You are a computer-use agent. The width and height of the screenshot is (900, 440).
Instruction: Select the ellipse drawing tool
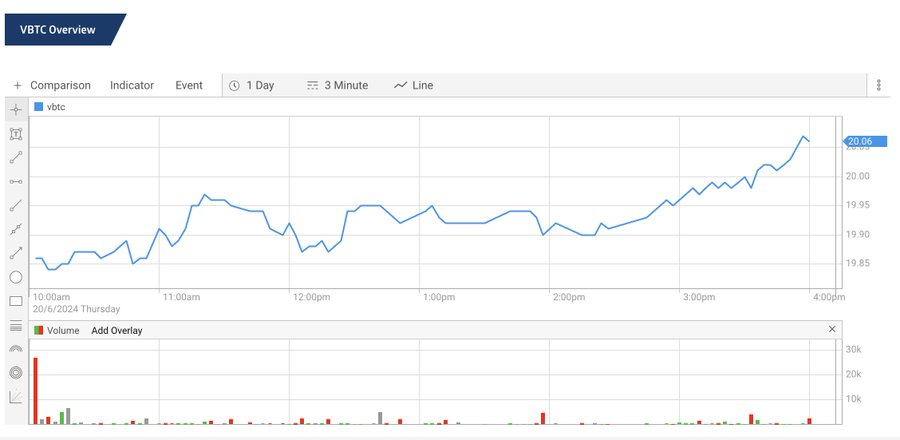[16, 277]
